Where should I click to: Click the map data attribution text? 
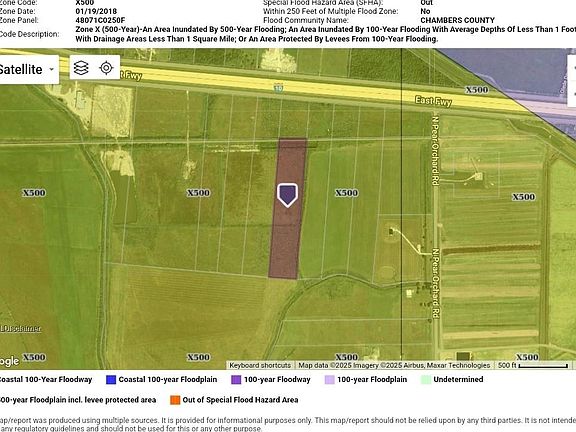point(394,365)
